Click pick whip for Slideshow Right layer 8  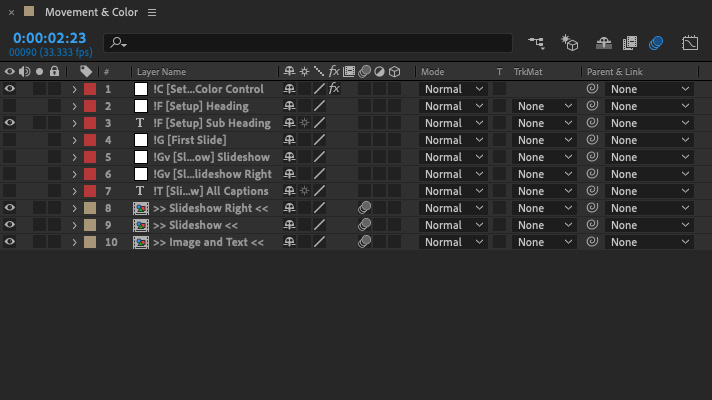pos(592,208)
